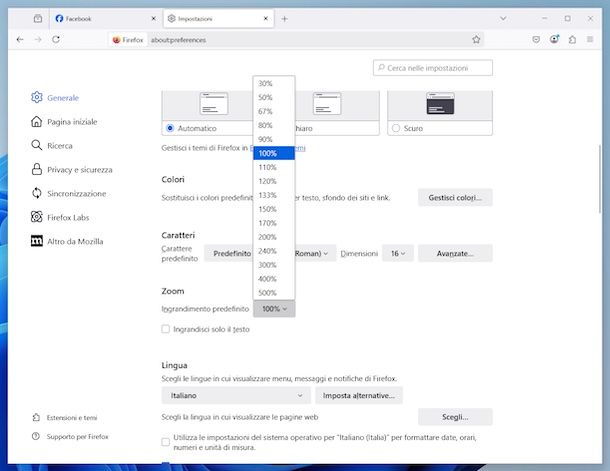
Task: Open the Ricerca settings section
Action: tap(51, 145)
